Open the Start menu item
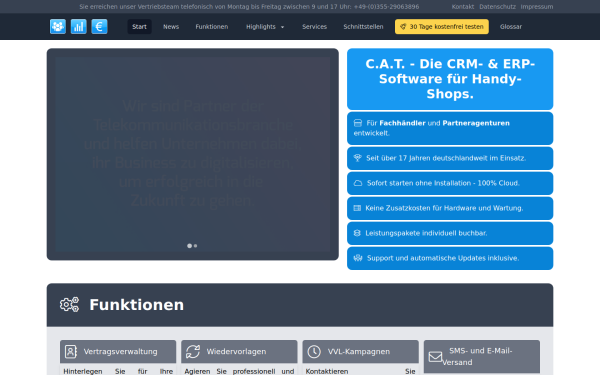The image size is (600, 375). pyautogui.click(x=139, y=26)
